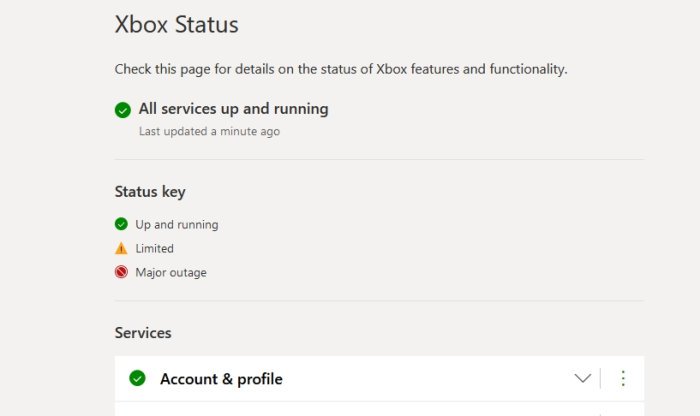Click the divider line above Status key
Screen dimensions: 700x416
pyautogui.click(x=379, y=160)
